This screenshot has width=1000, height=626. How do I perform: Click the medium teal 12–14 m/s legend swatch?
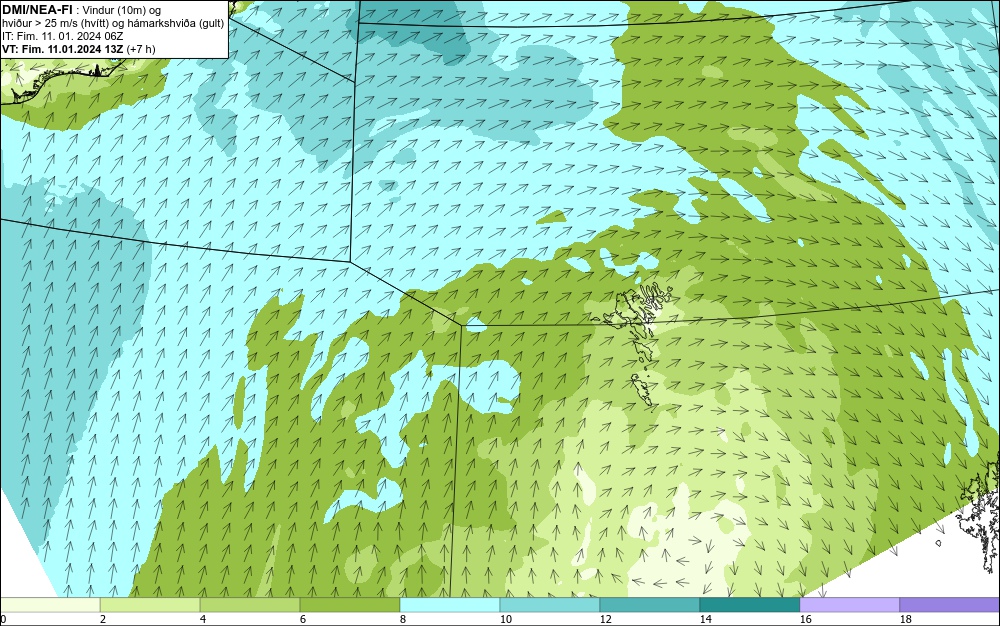[649, 605]
